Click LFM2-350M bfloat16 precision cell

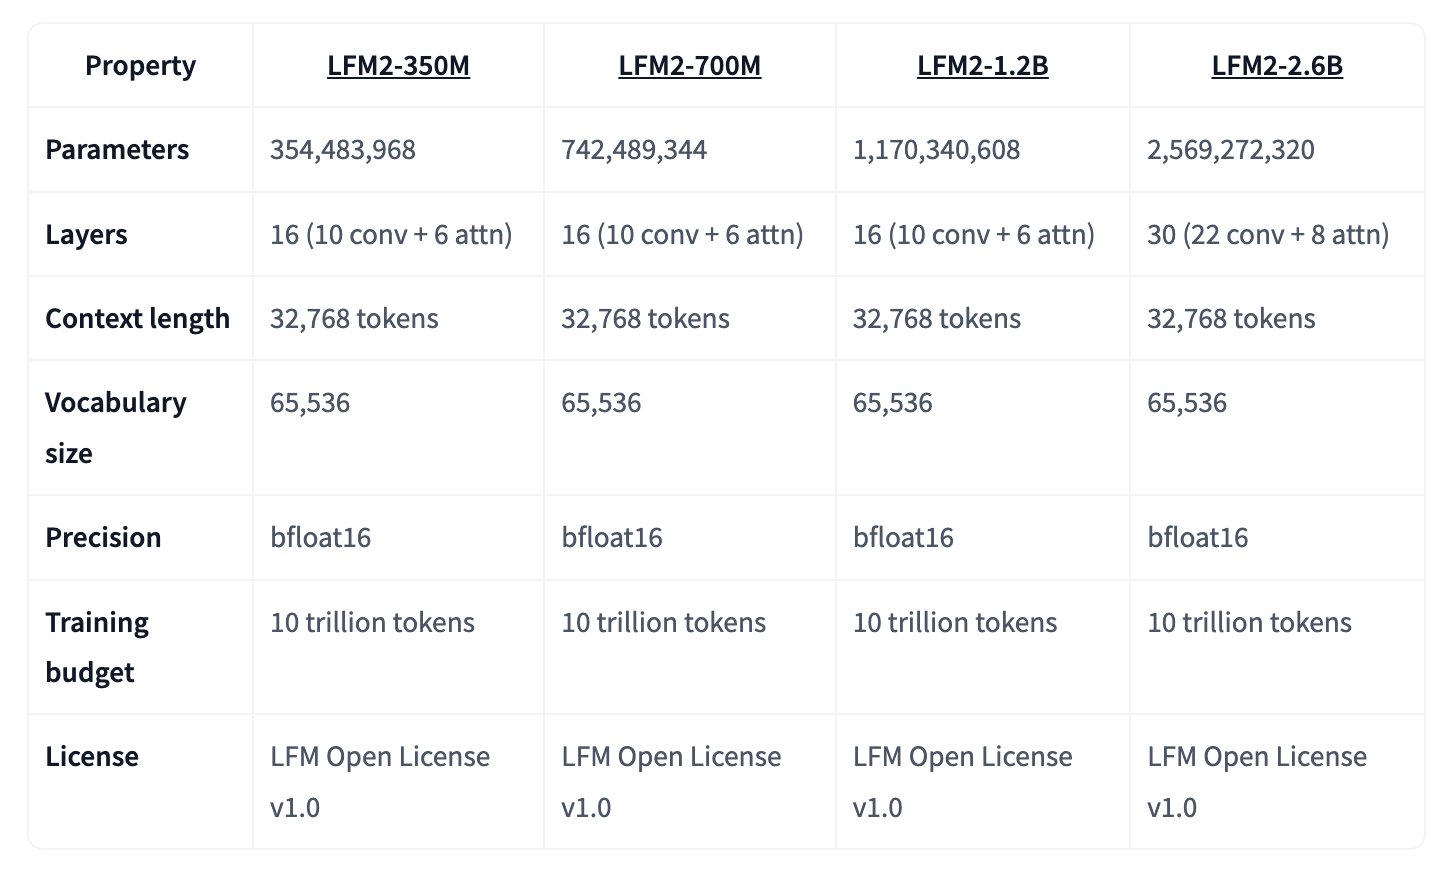click(320, 538)
